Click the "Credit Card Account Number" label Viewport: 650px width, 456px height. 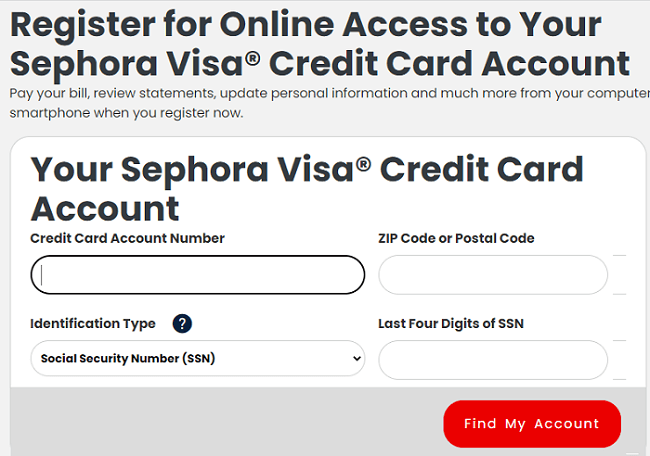point(127,238)
